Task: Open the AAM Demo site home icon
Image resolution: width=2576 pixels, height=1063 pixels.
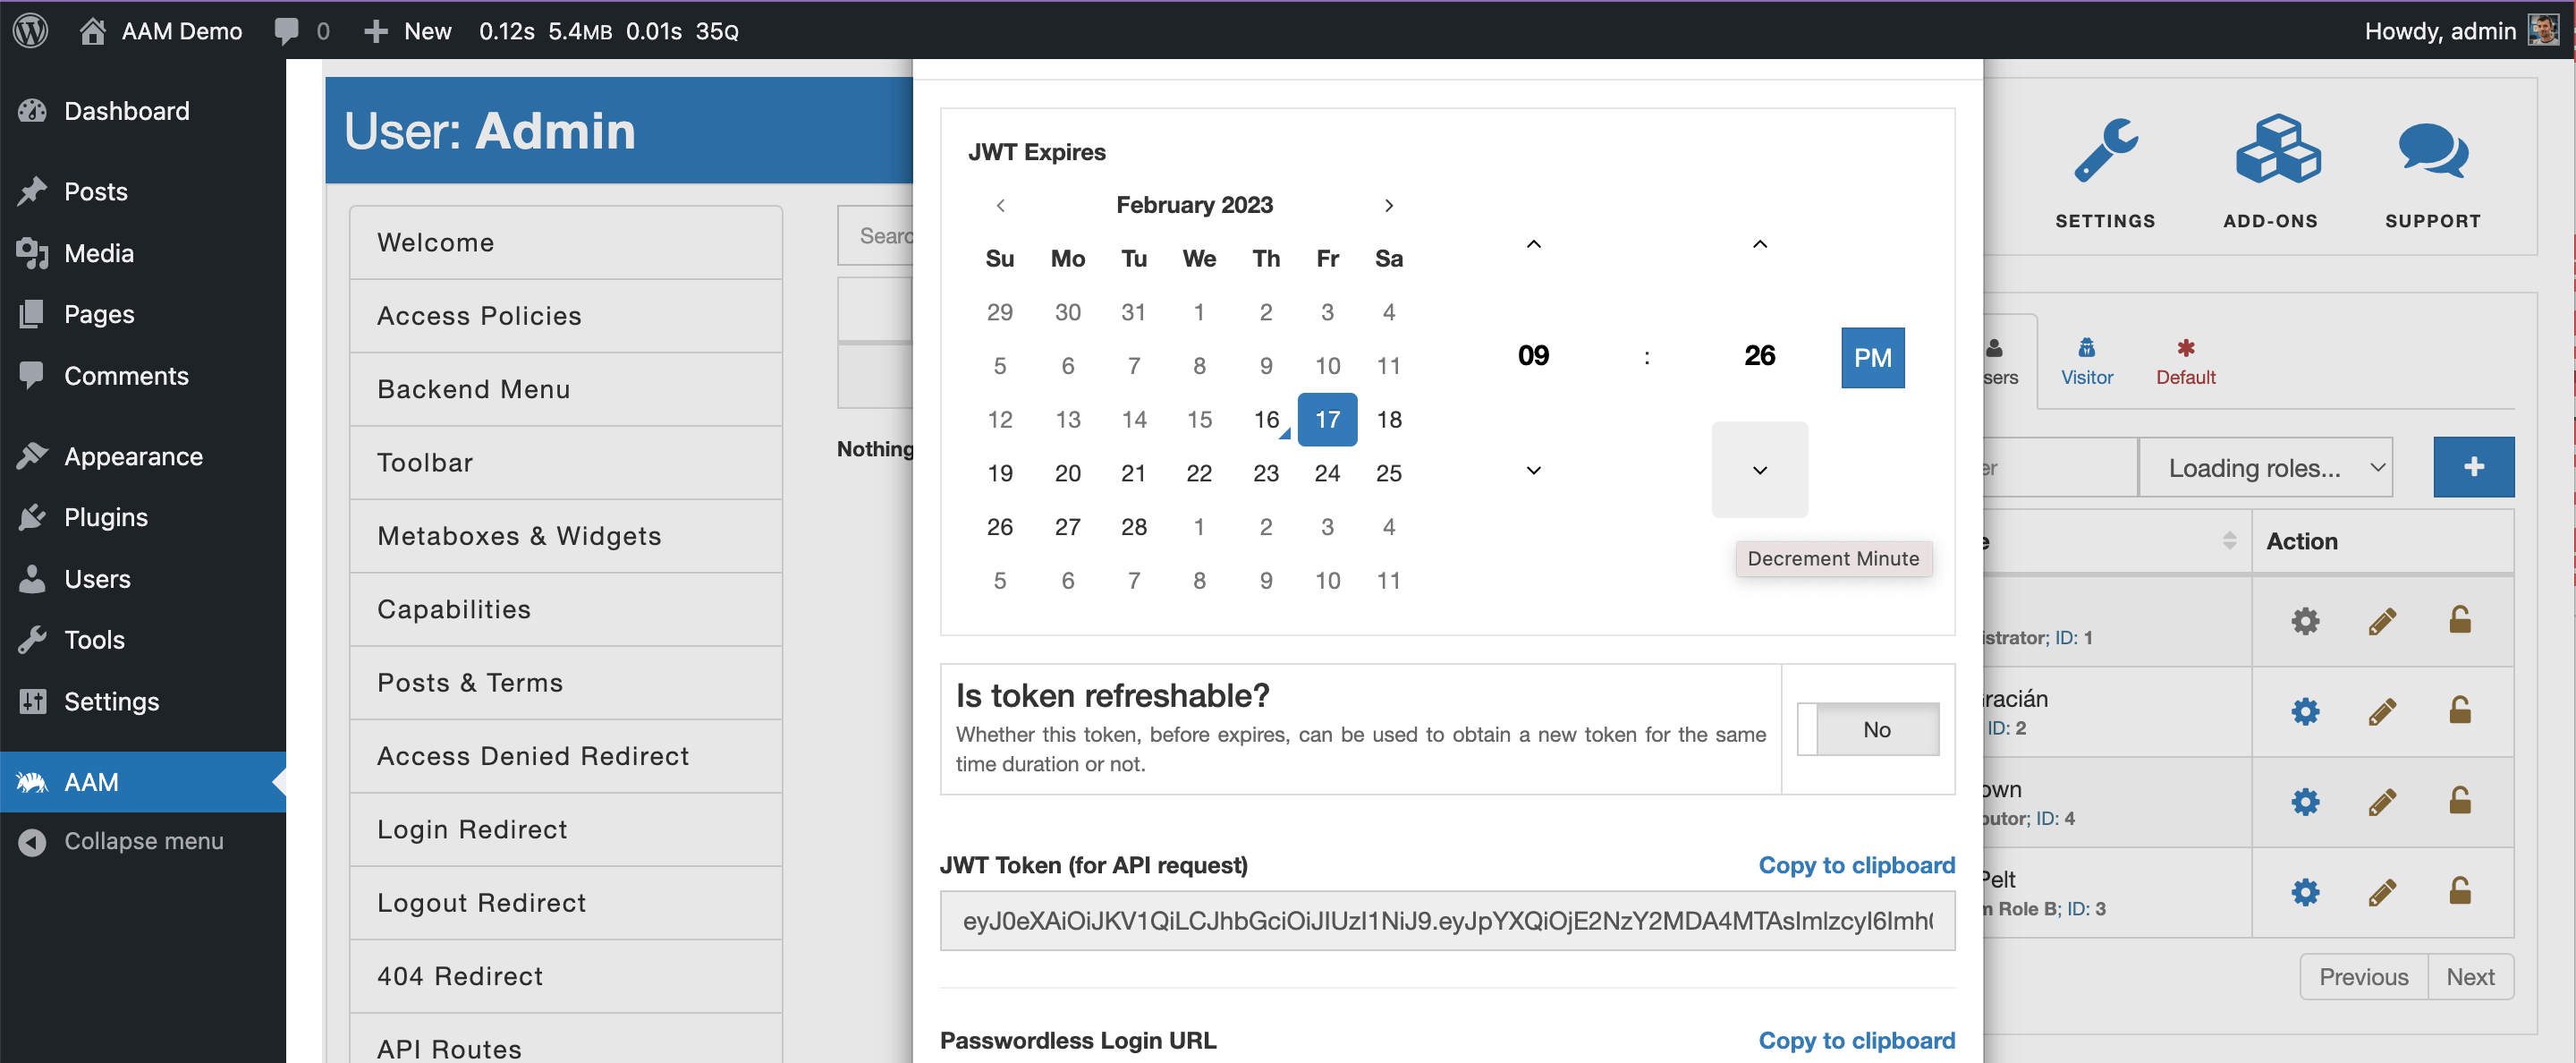Action: coord(92,31)
